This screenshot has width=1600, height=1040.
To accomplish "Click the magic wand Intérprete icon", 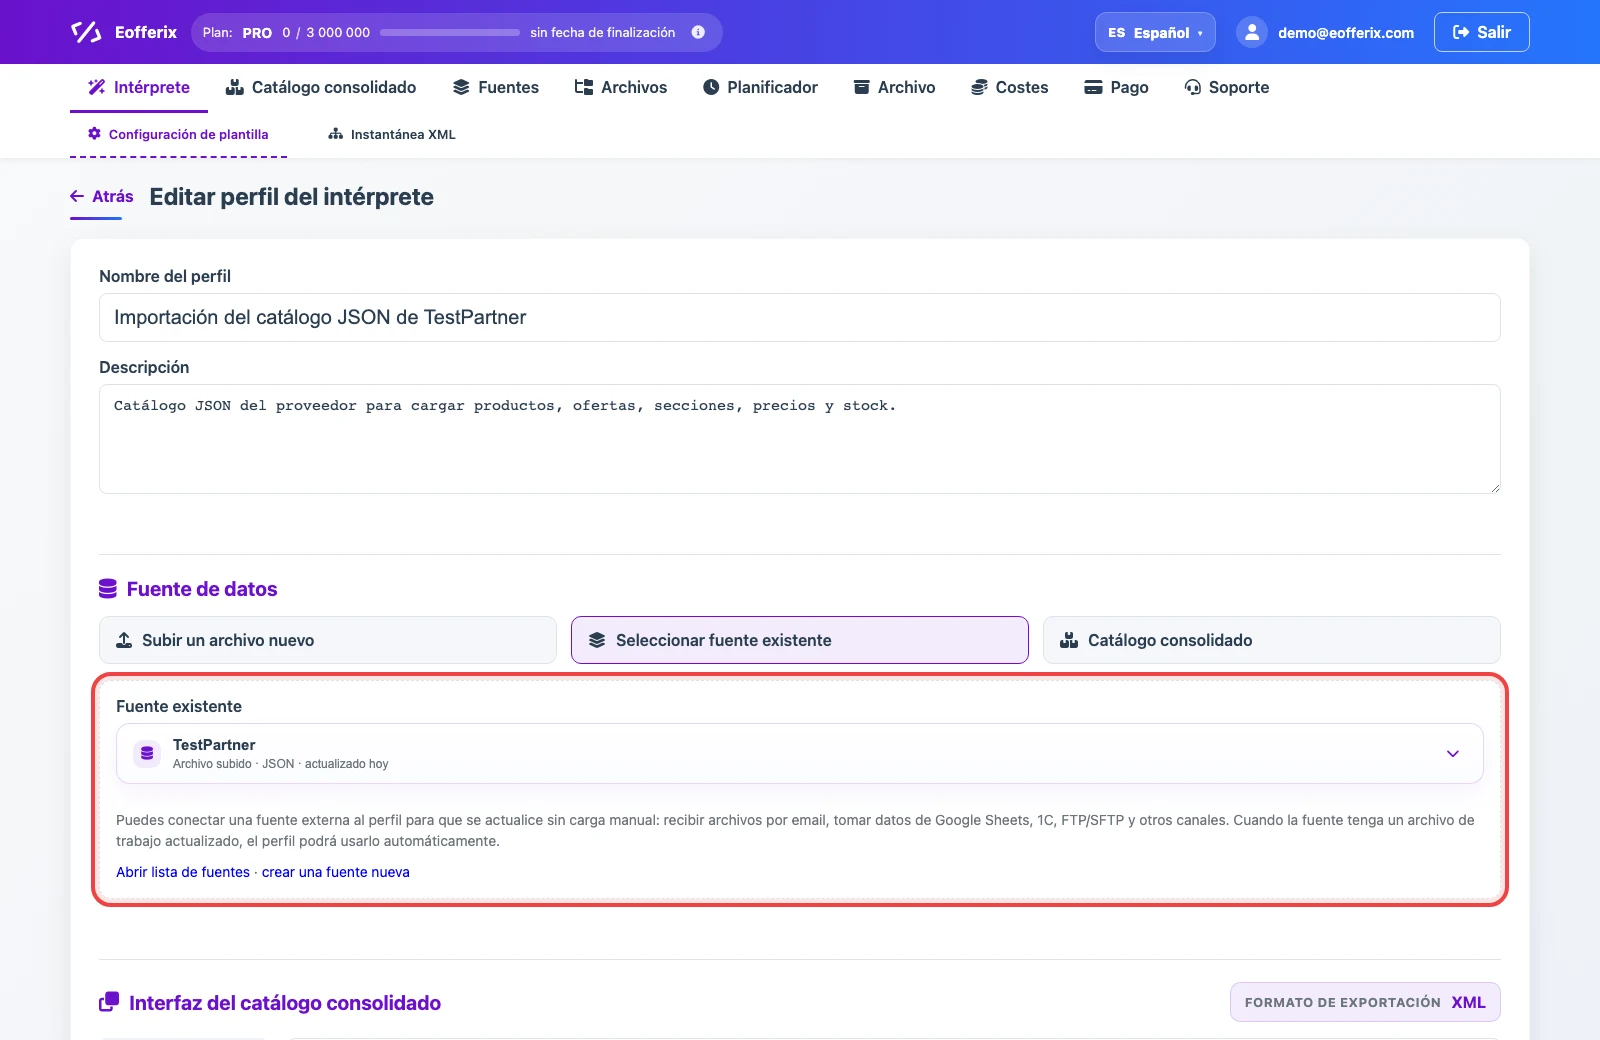I will (97, 87).
